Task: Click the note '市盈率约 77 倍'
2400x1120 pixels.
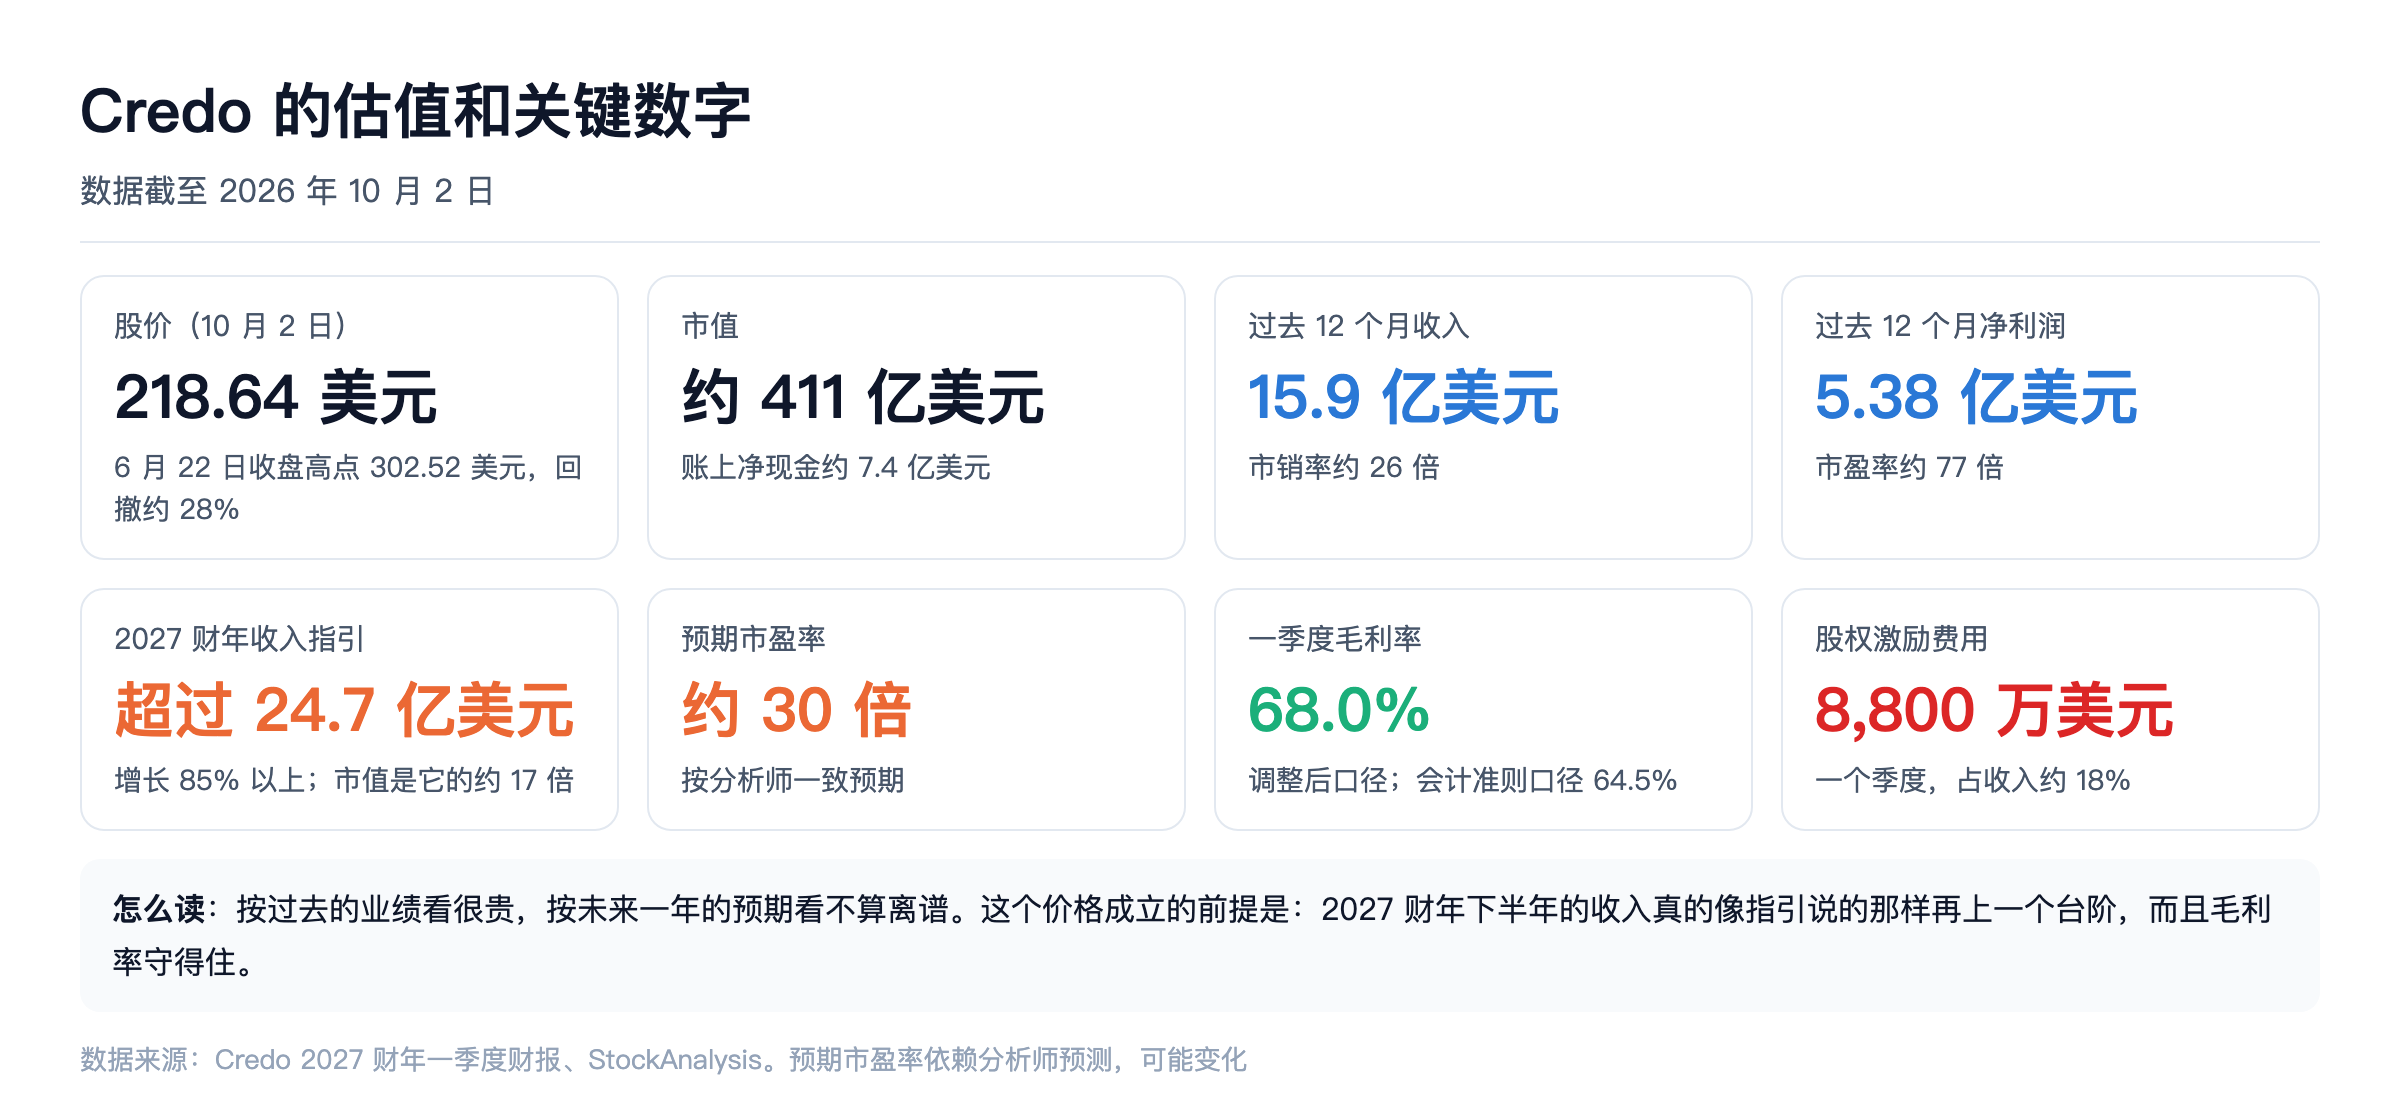Action: pos(1909,467)
